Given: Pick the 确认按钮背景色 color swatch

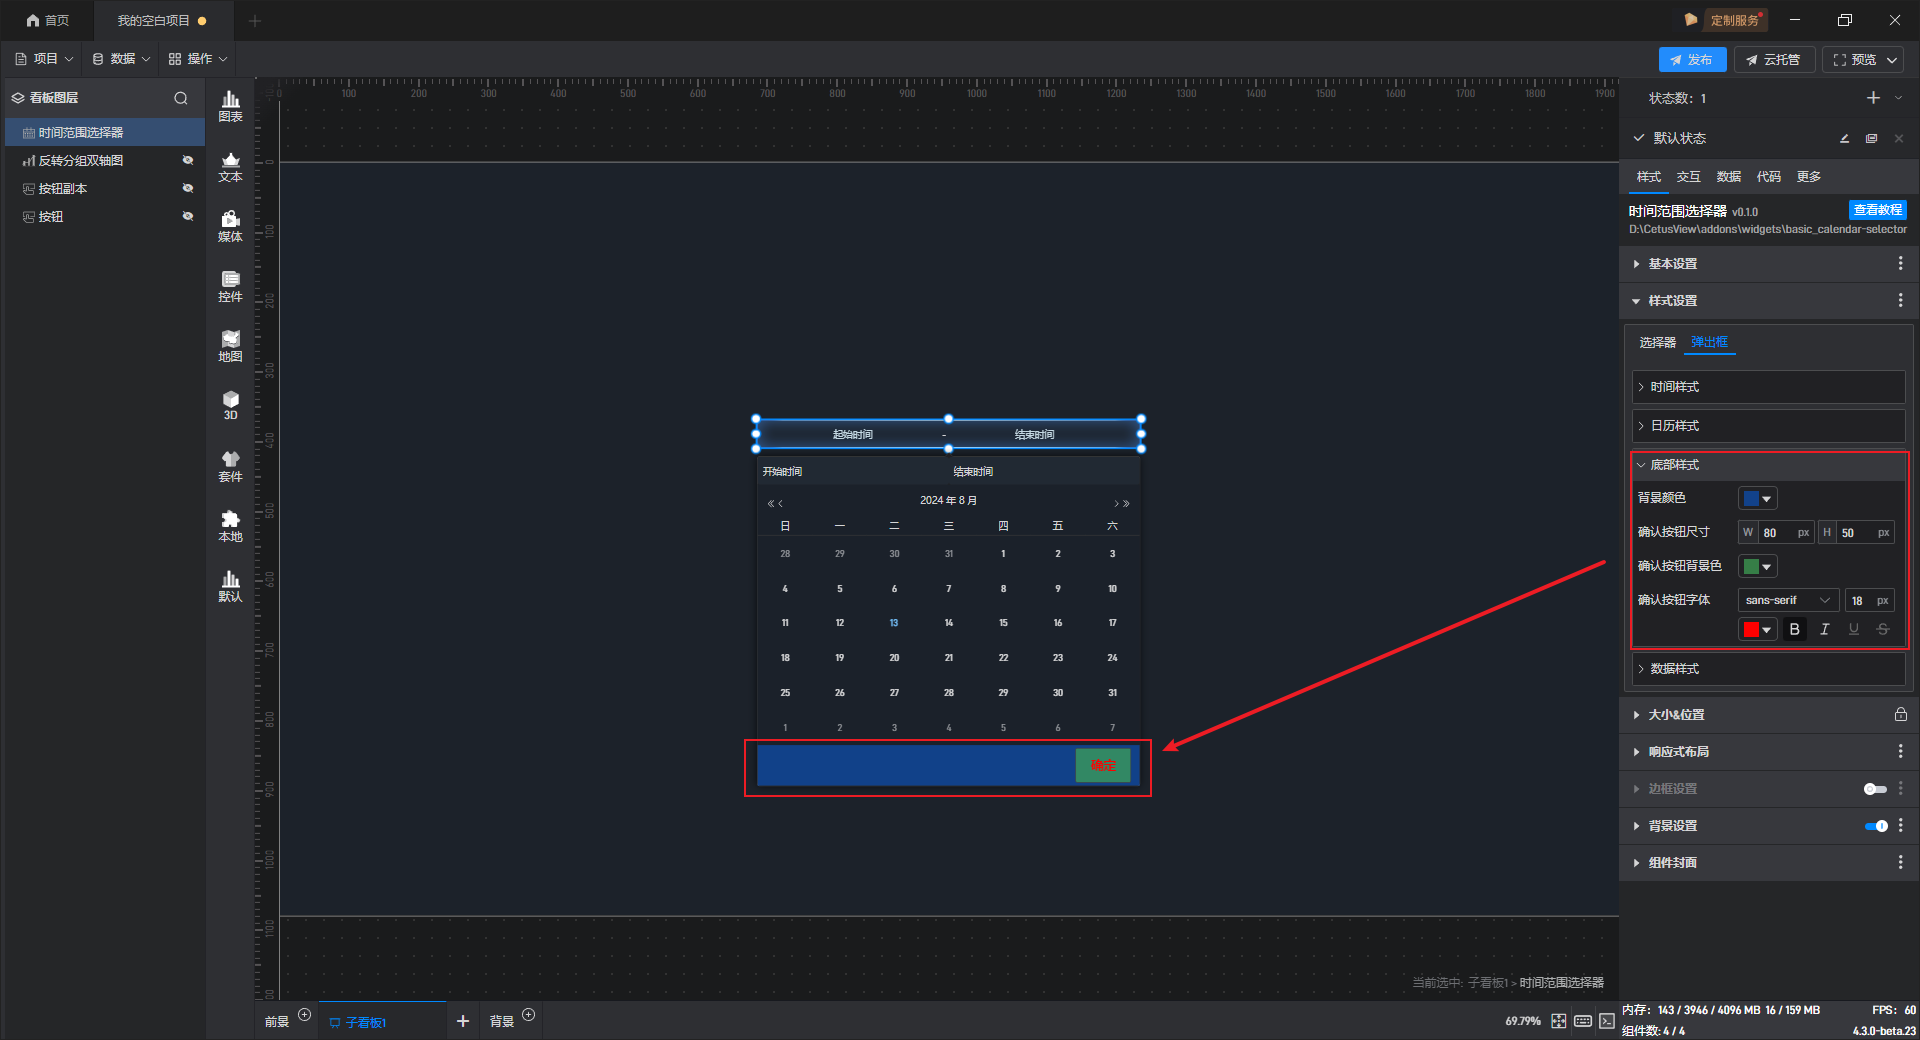Looking at the screenshot, I should pyautogui.click(x=1758, y=567).
